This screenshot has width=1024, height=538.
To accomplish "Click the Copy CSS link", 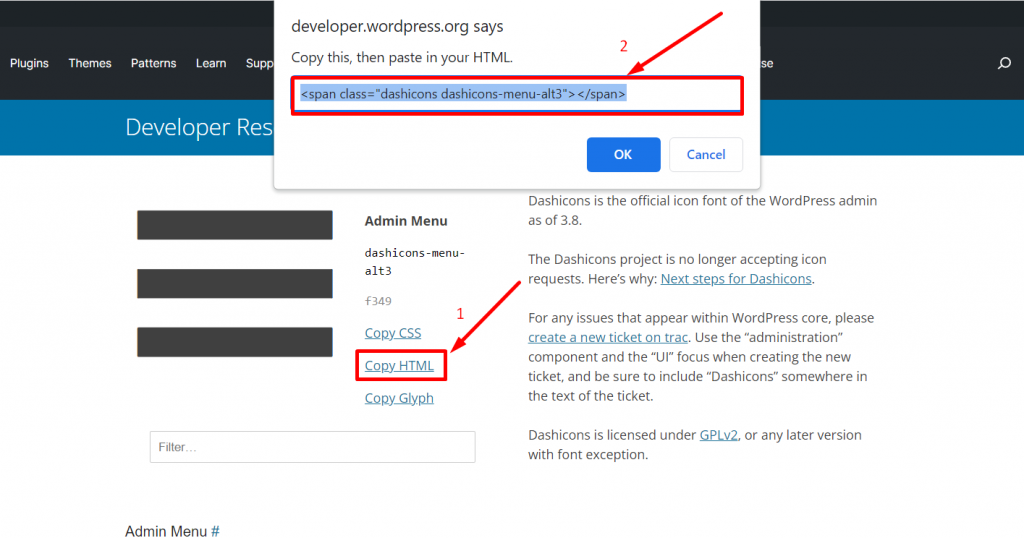I will (x=392, y=333).
